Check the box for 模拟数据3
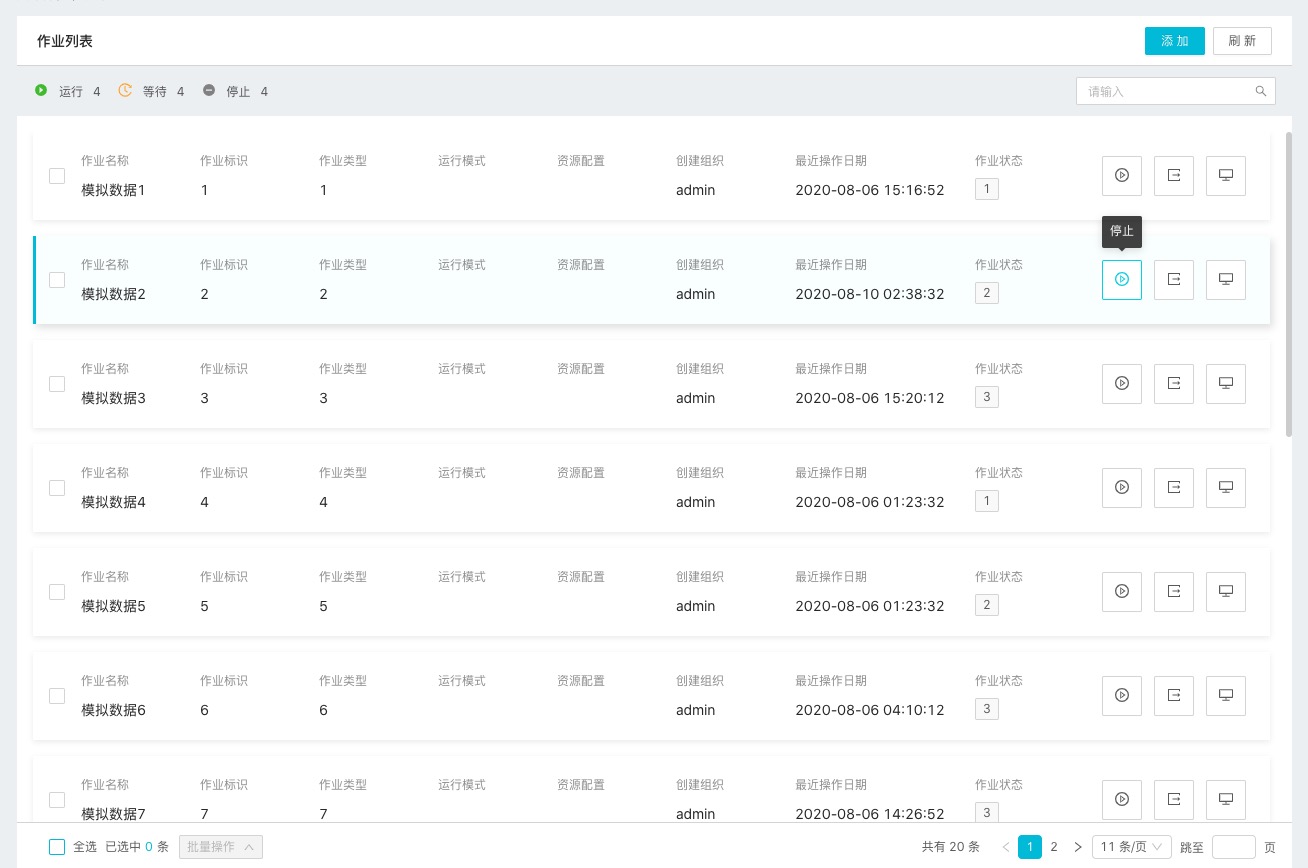1308x868 pixels. [57, 384]
